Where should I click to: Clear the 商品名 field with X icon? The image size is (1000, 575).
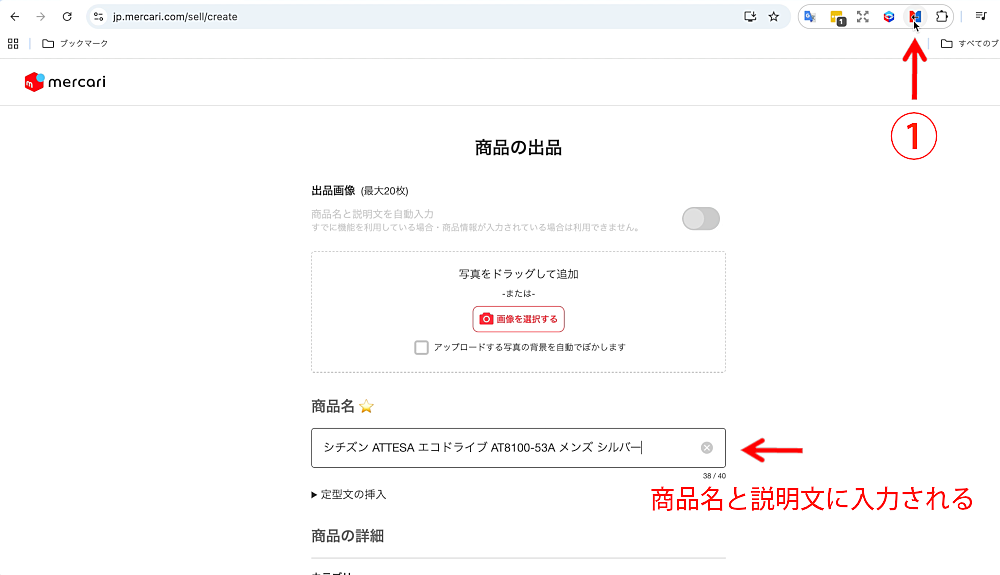(707, 448)
